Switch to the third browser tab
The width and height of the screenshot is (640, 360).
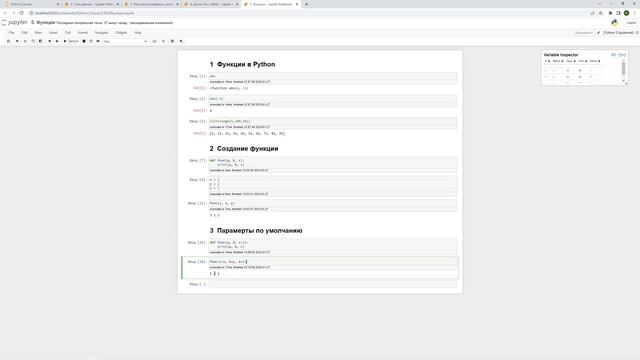coord(151,4)
